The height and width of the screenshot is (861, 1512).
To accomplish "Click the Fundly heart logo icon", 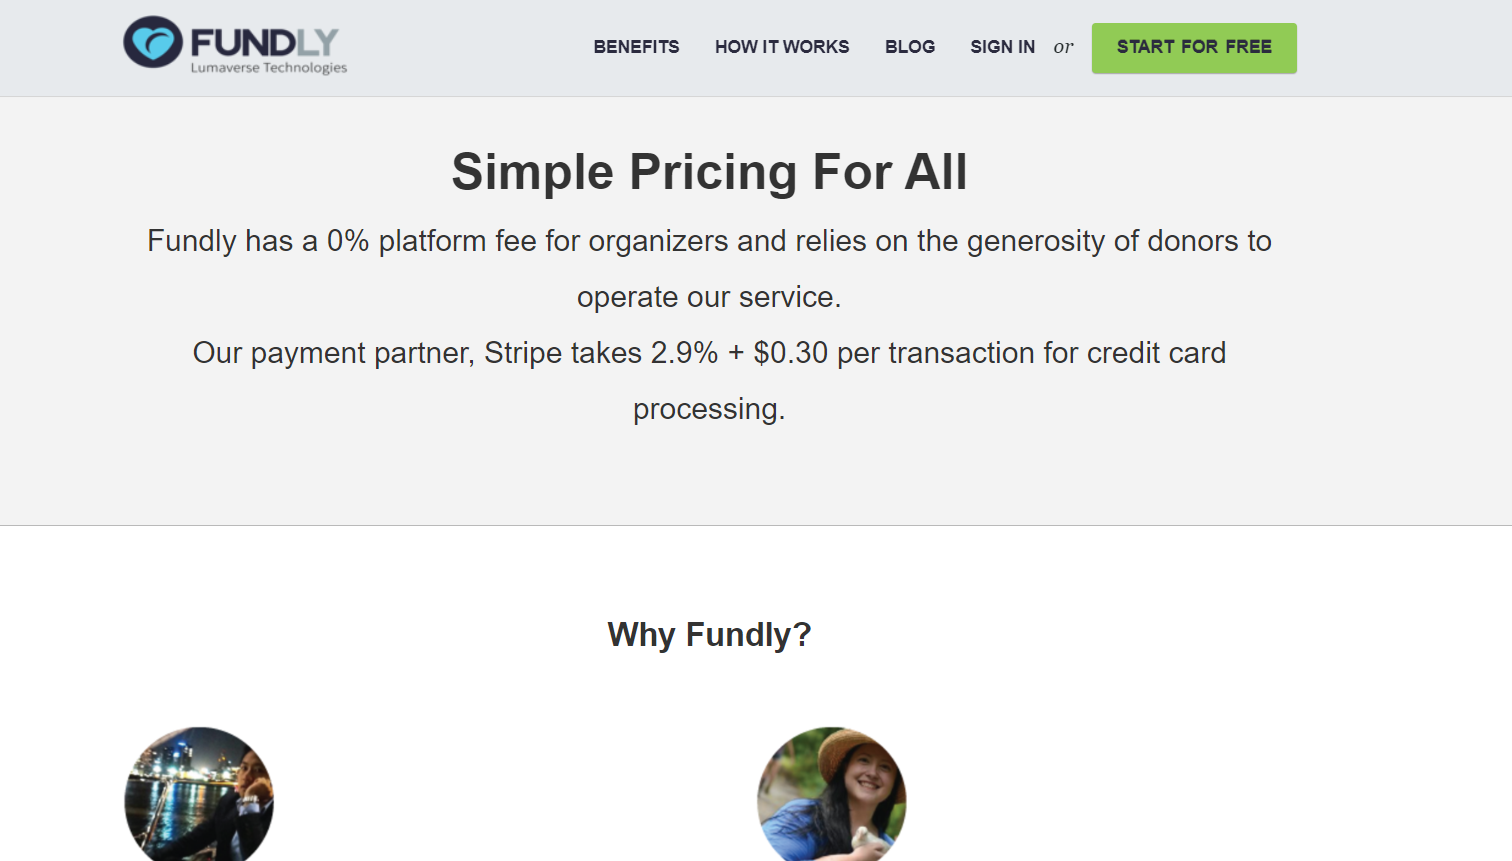I will (x=153, y=42).
